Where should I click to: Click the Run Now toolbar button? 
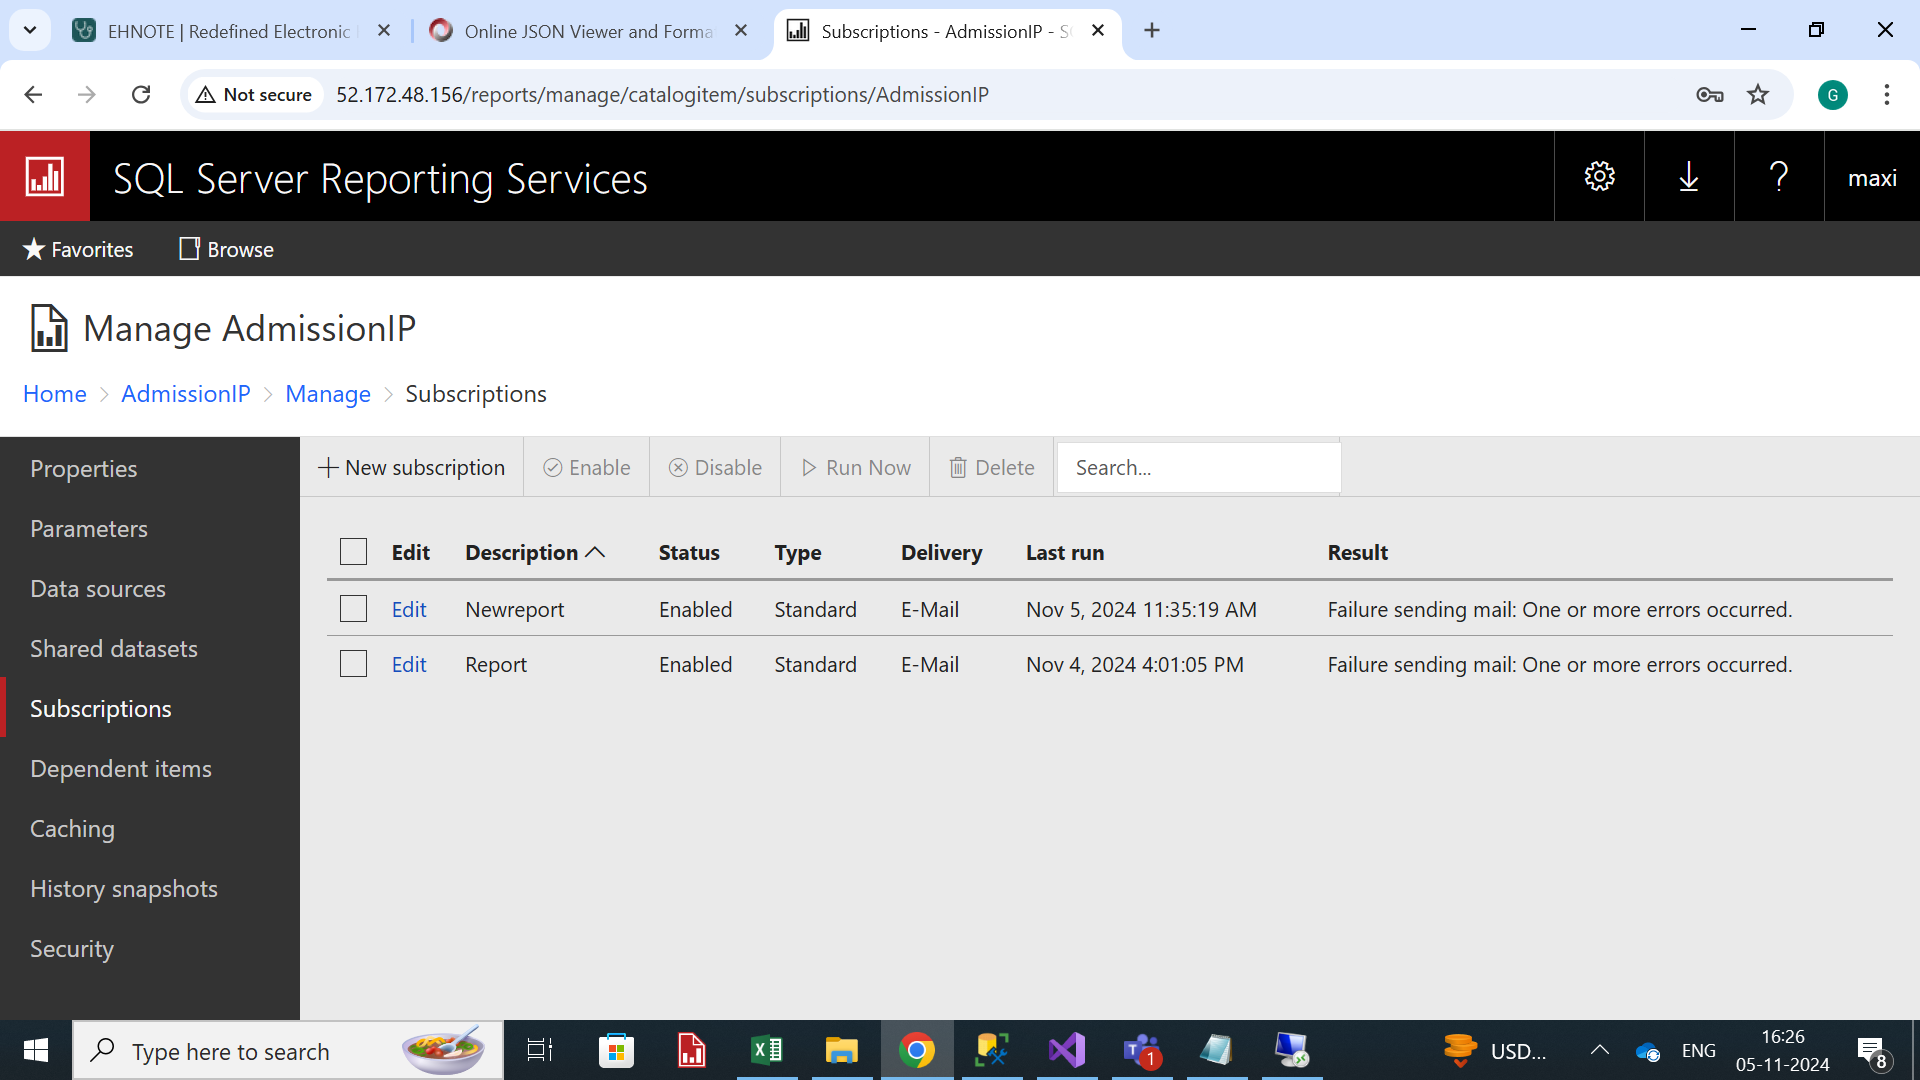point(856,467)
